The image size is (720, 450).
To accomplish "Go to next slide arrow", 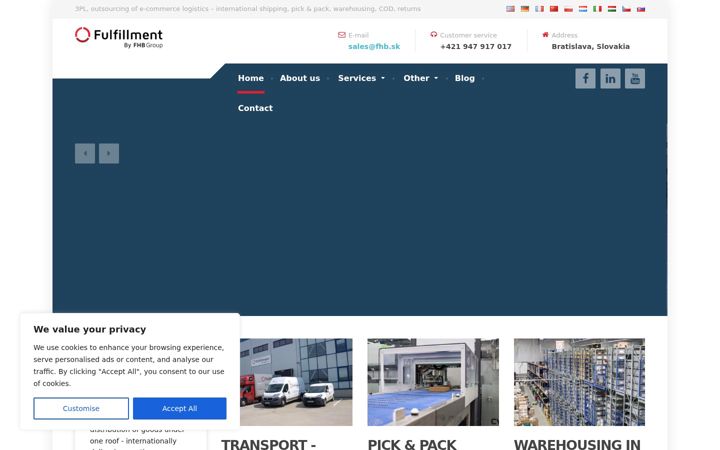I will click(109, 153).
